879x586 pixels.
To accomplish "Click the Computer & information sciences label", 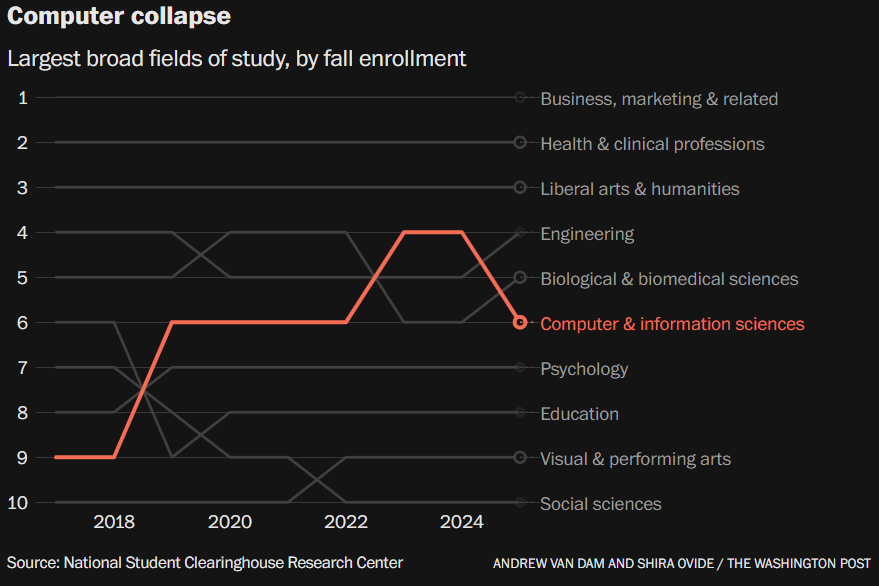I will 672,324.
